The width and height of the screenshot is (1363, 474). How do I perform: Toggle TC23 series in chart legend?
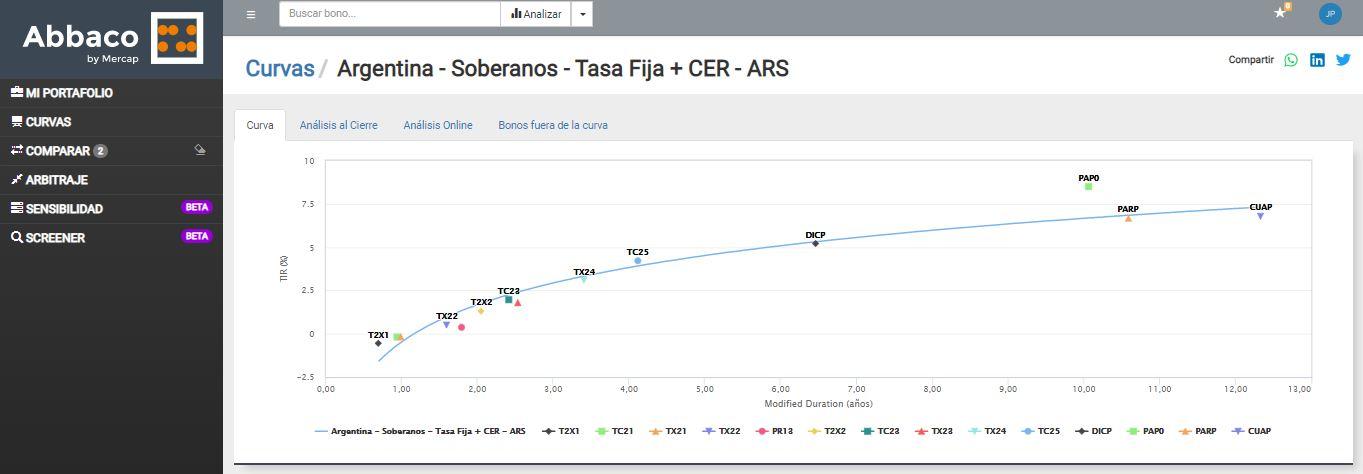[881, 431]
